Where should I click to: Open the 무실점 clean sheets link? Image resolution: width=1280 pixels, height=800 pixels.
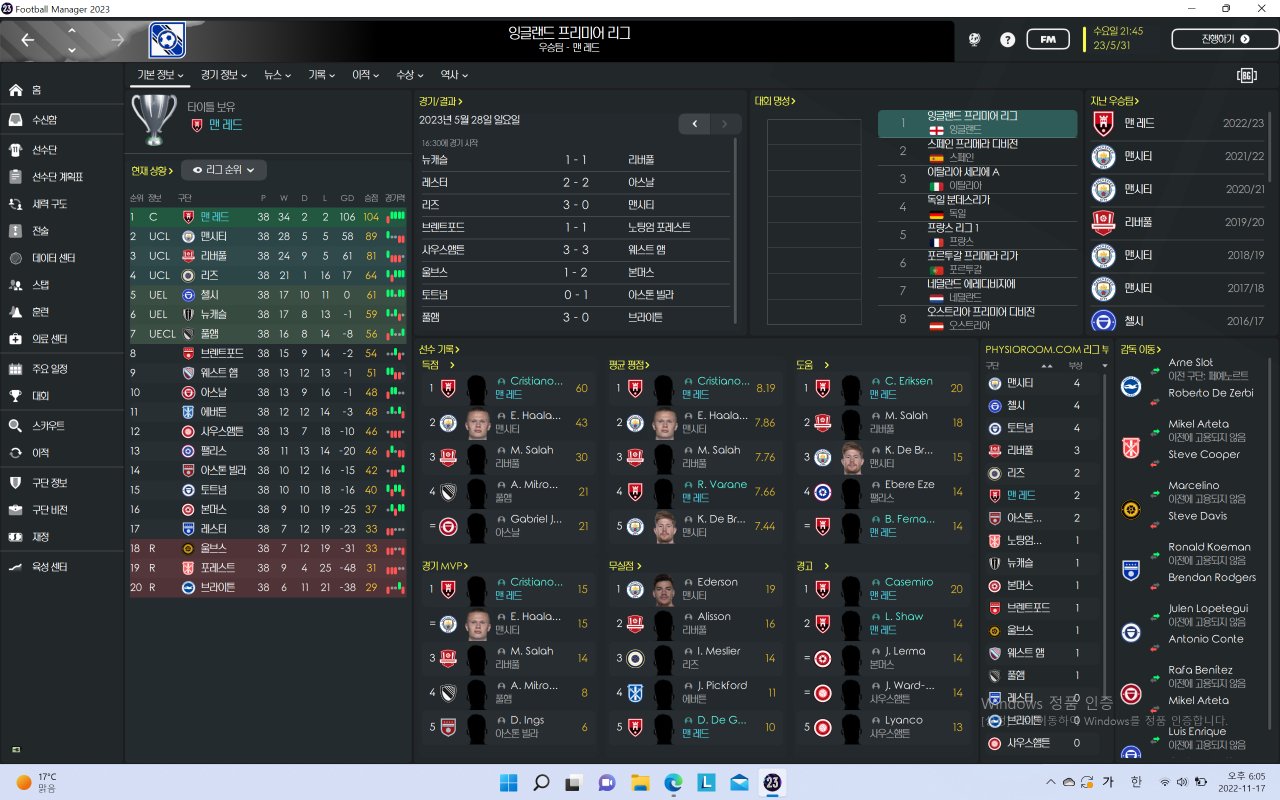coord(624,566)
